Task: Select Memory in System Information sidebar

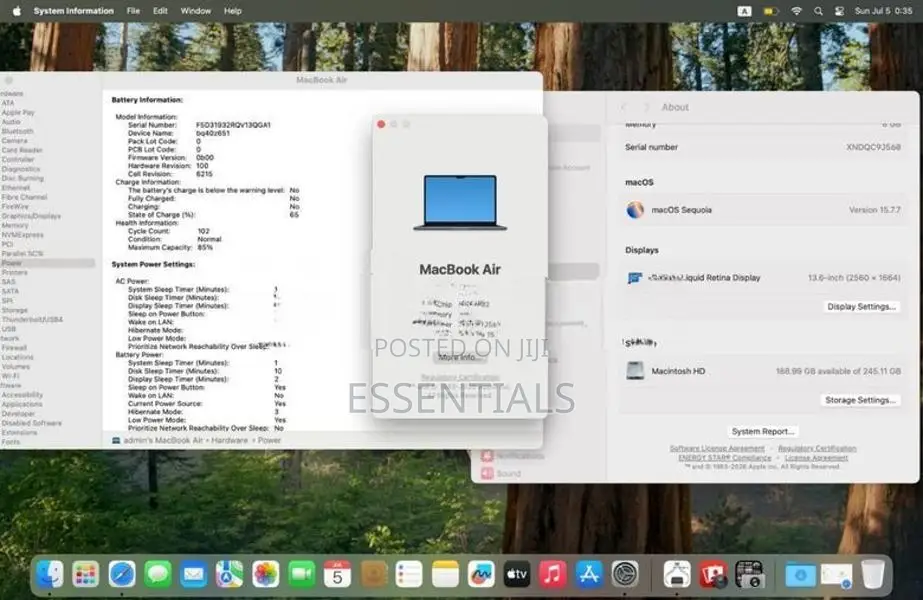Action: click(x=15, y=226)
